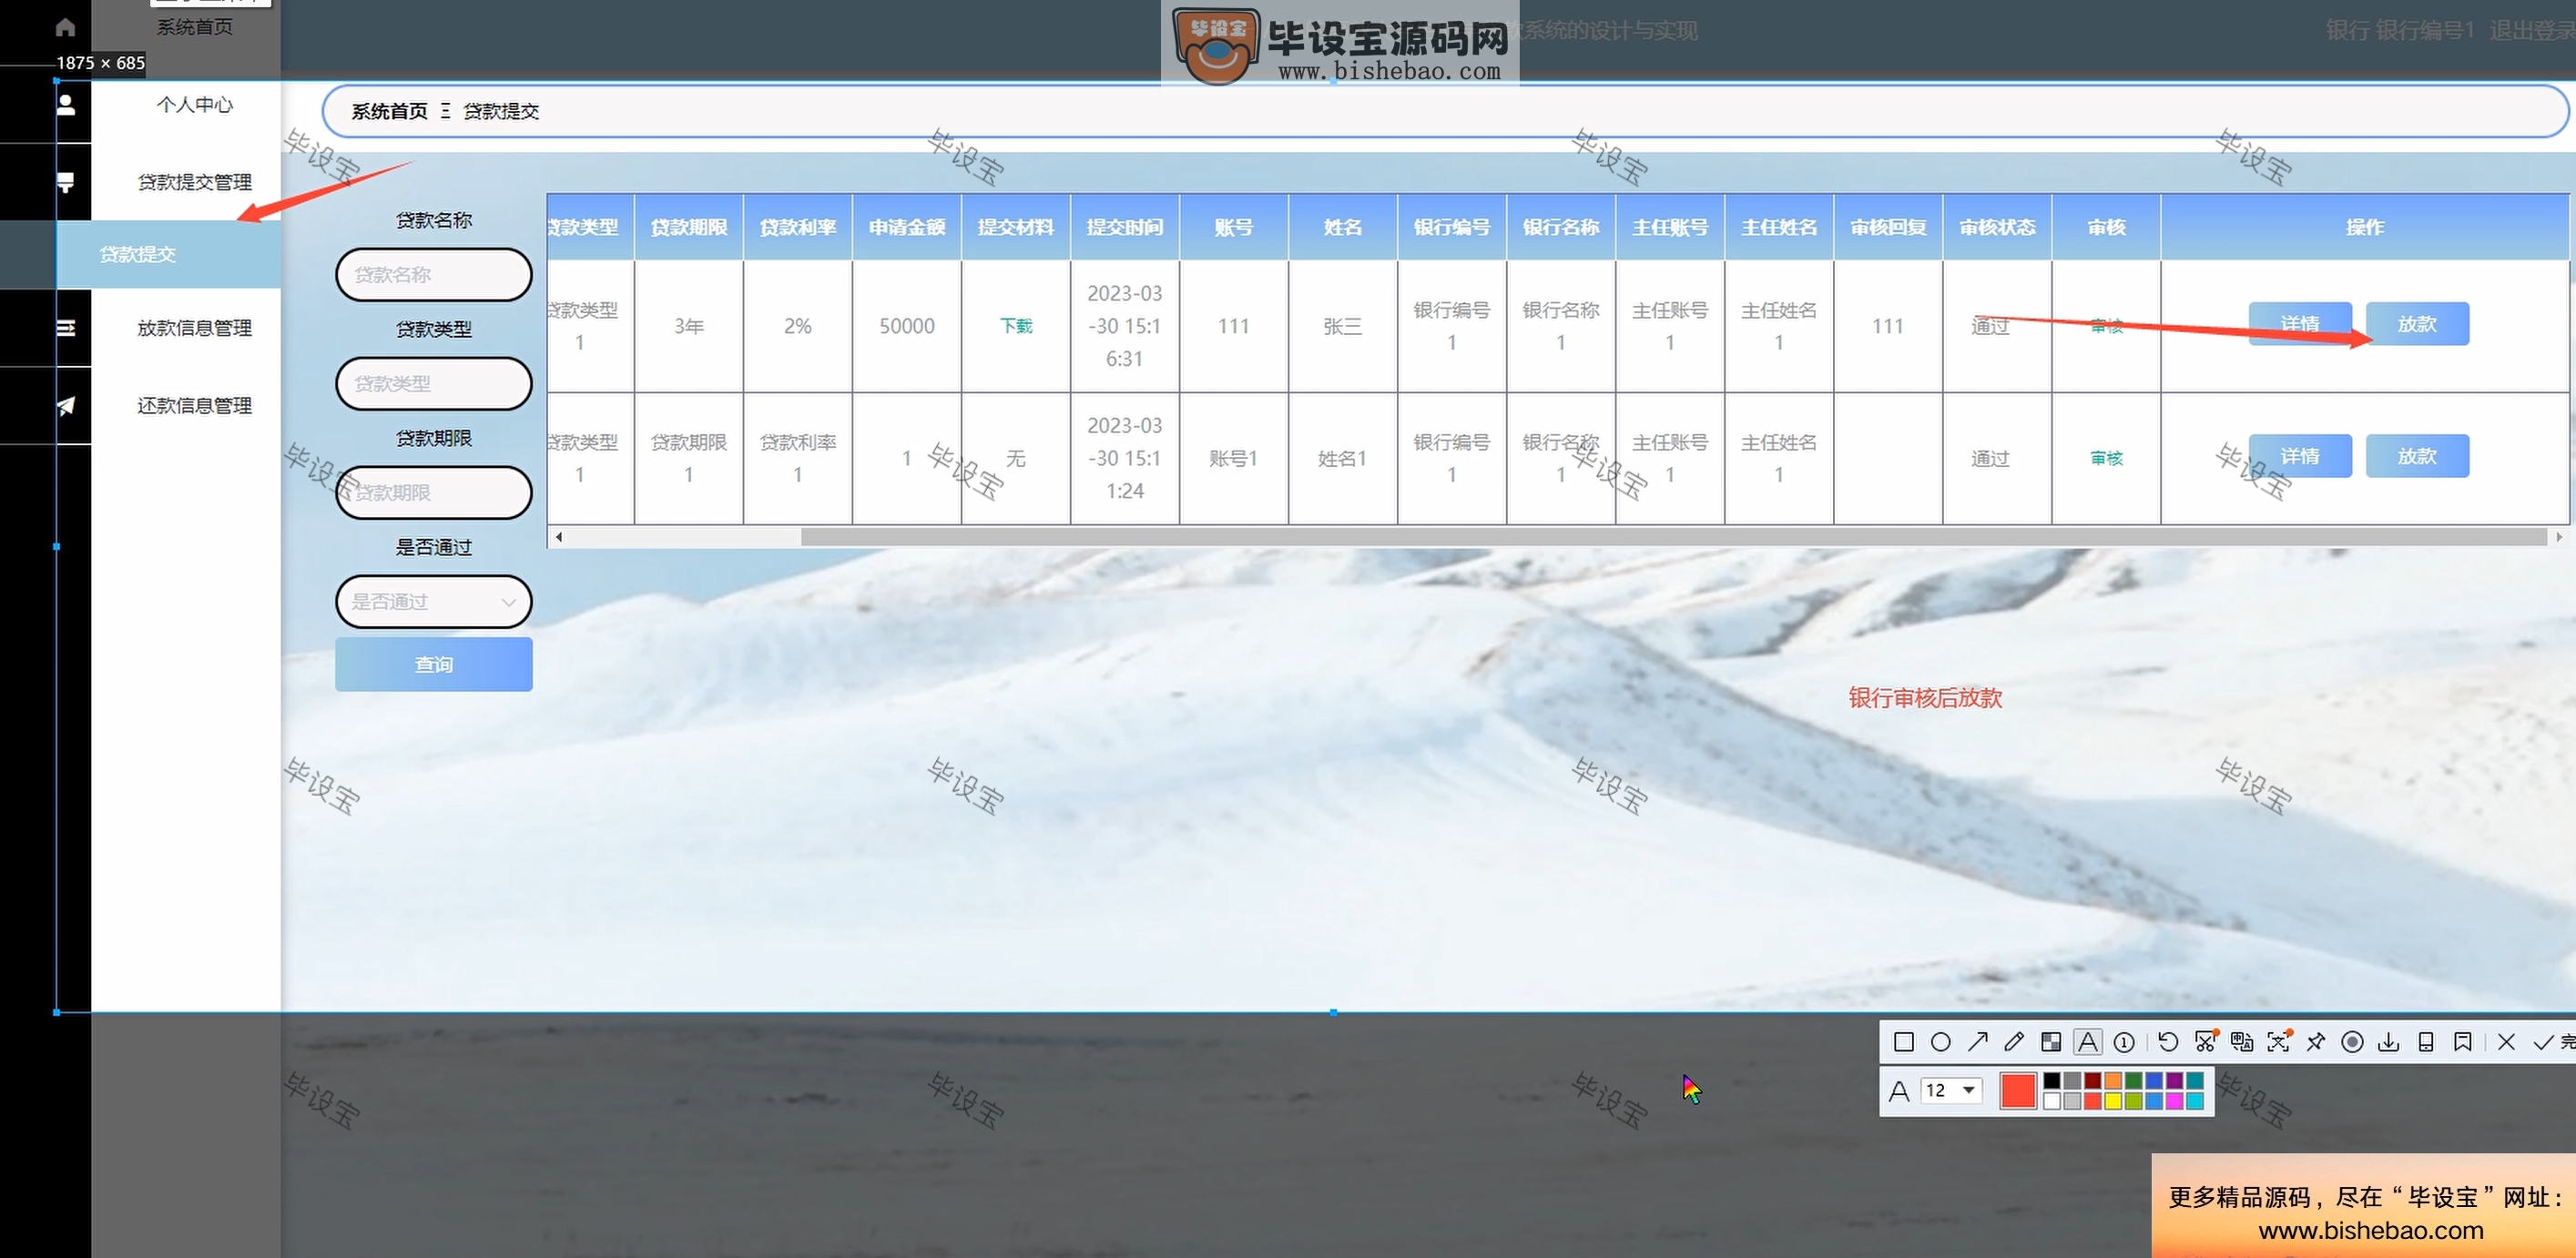Click the 审核状态 column header
The width and height of the screenshot is (2576, 1258).
click(1997, 227)
